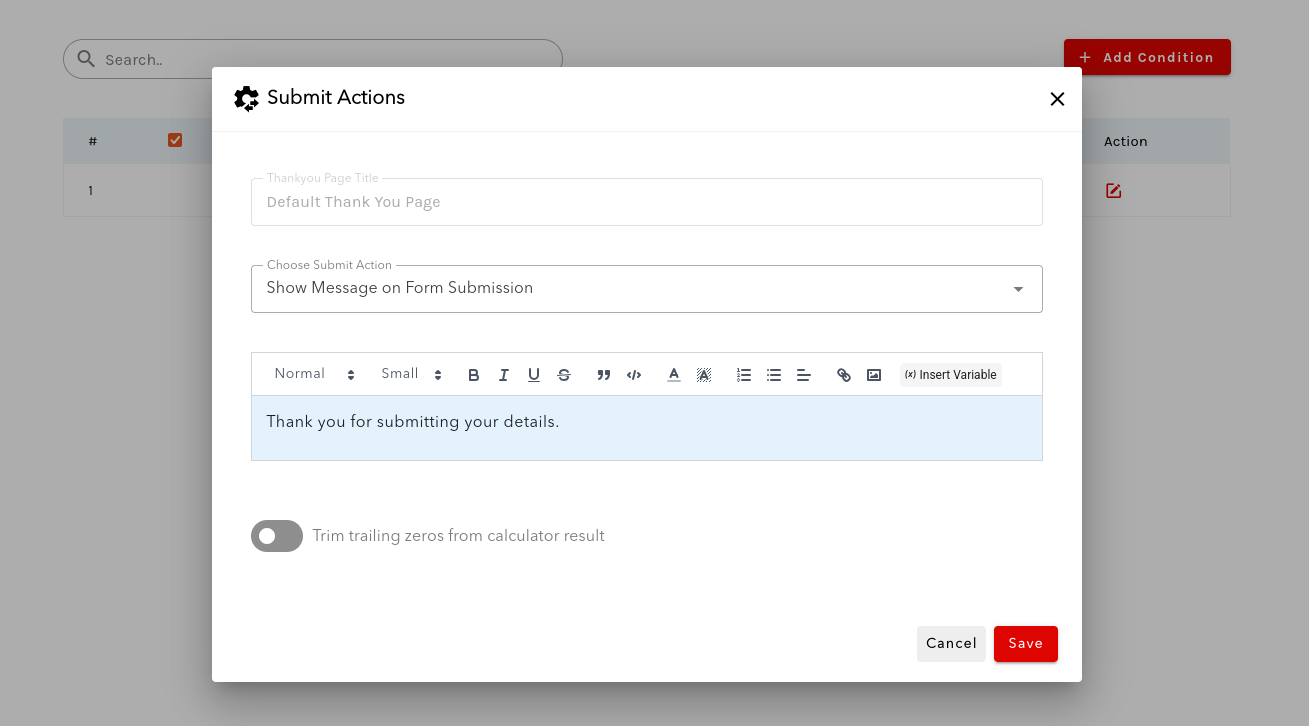Click the # column header
Image resolution: width=1309 pixels, height=726 pixels.
point(93,141)
